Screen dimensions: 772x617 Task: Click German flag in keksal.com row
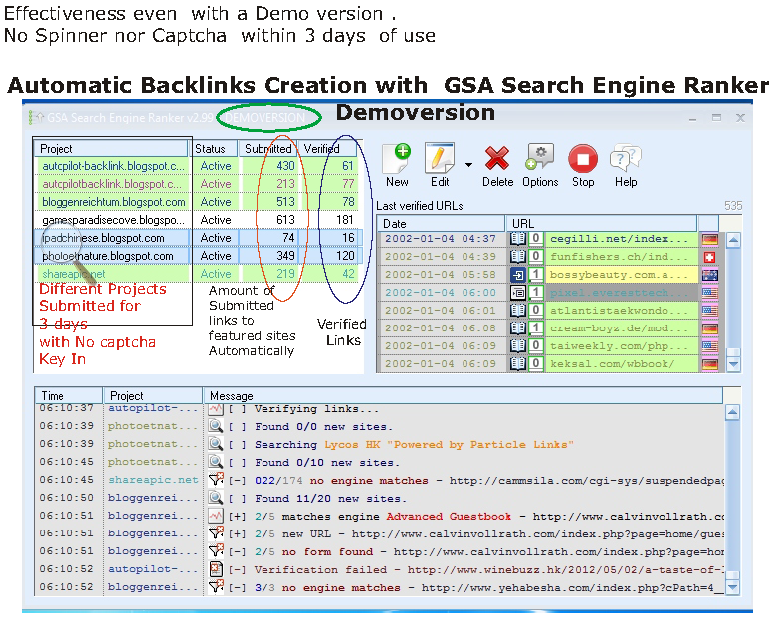tap(709, 364)
